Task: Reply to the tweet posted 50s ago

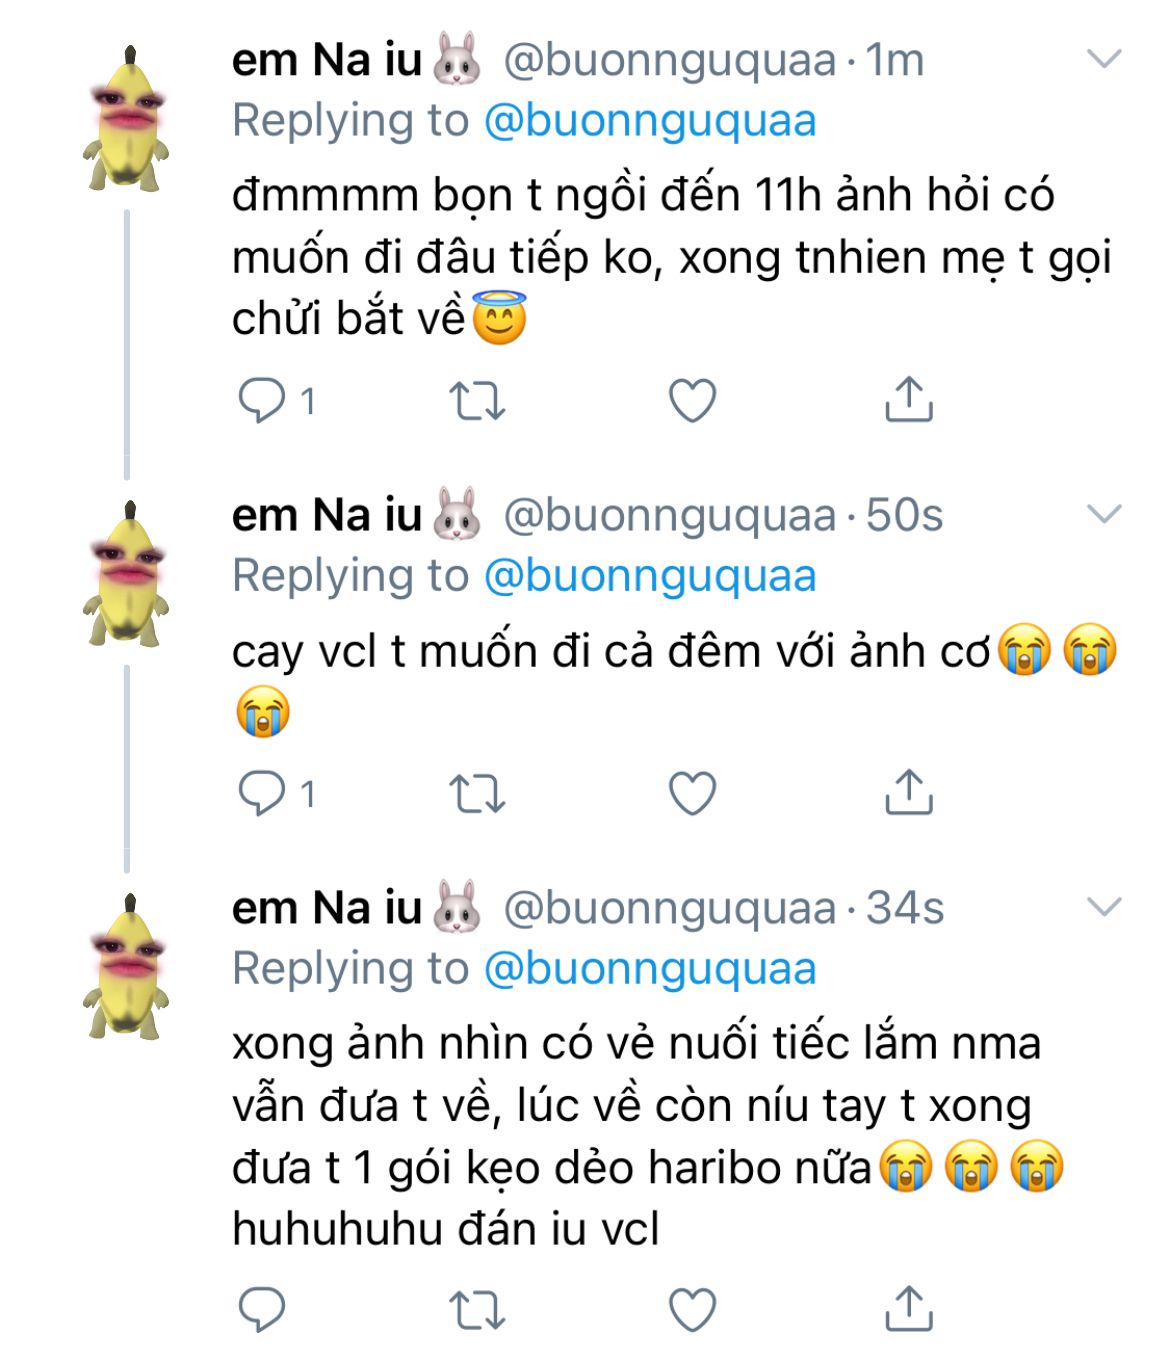Action: 262,794
